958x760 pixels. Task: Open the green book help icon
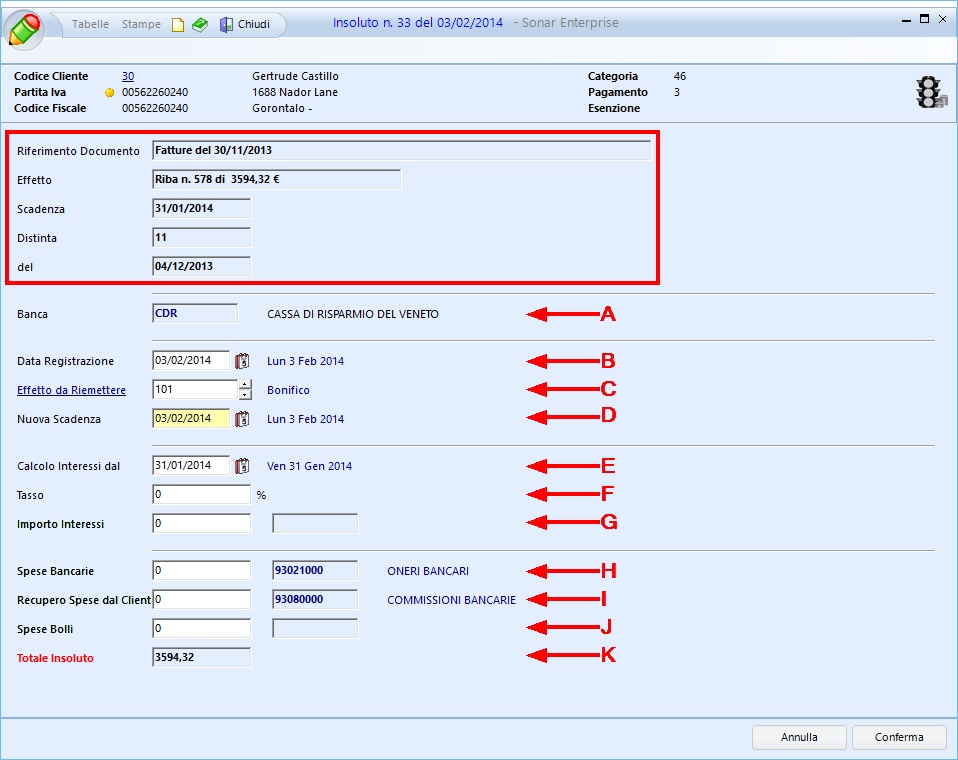(x=200, y=25)
